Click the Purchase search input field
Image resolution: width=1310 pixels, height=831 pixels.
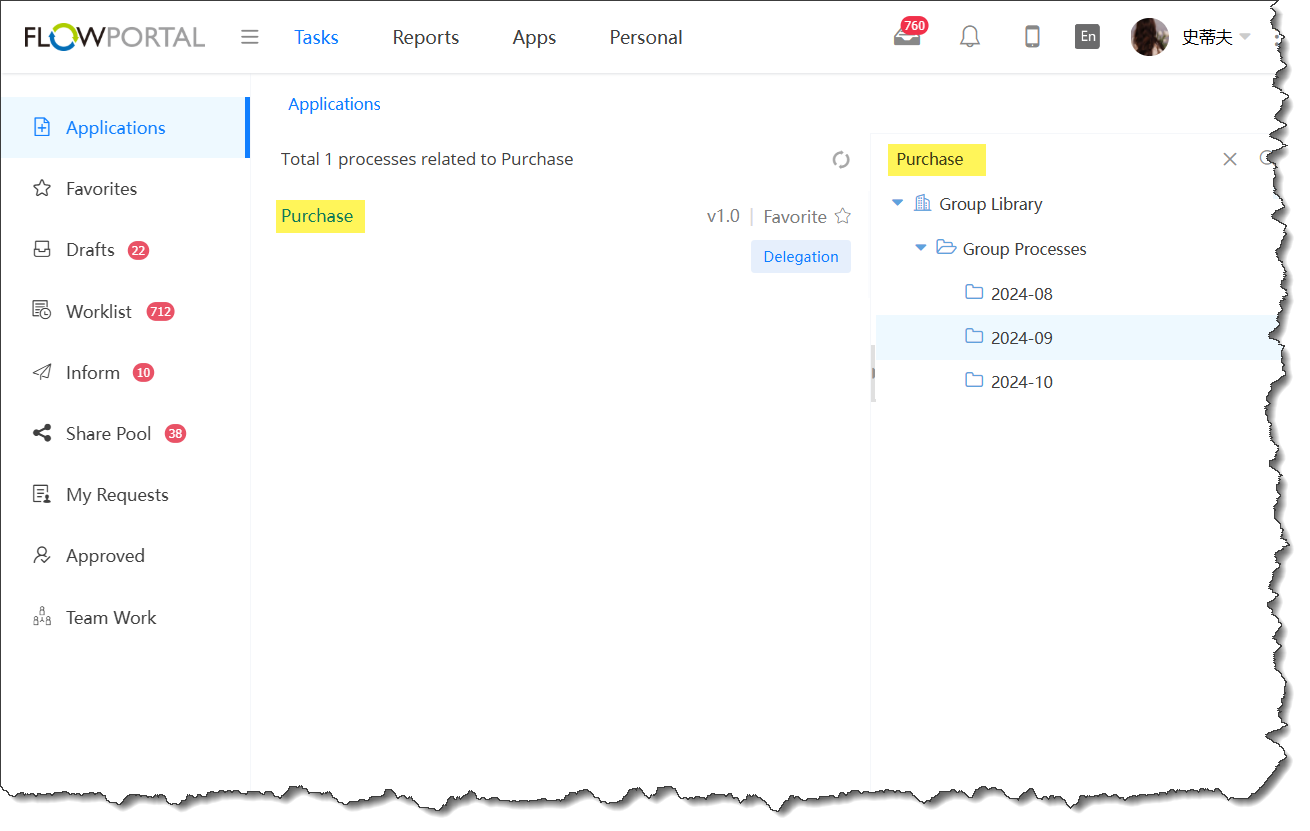tap(1050, 159)
